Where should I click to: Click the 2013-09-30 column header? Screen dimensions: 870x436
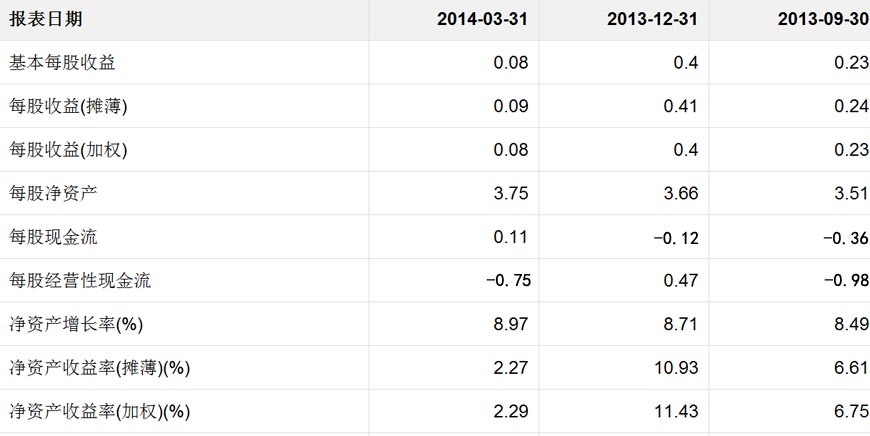823,19
